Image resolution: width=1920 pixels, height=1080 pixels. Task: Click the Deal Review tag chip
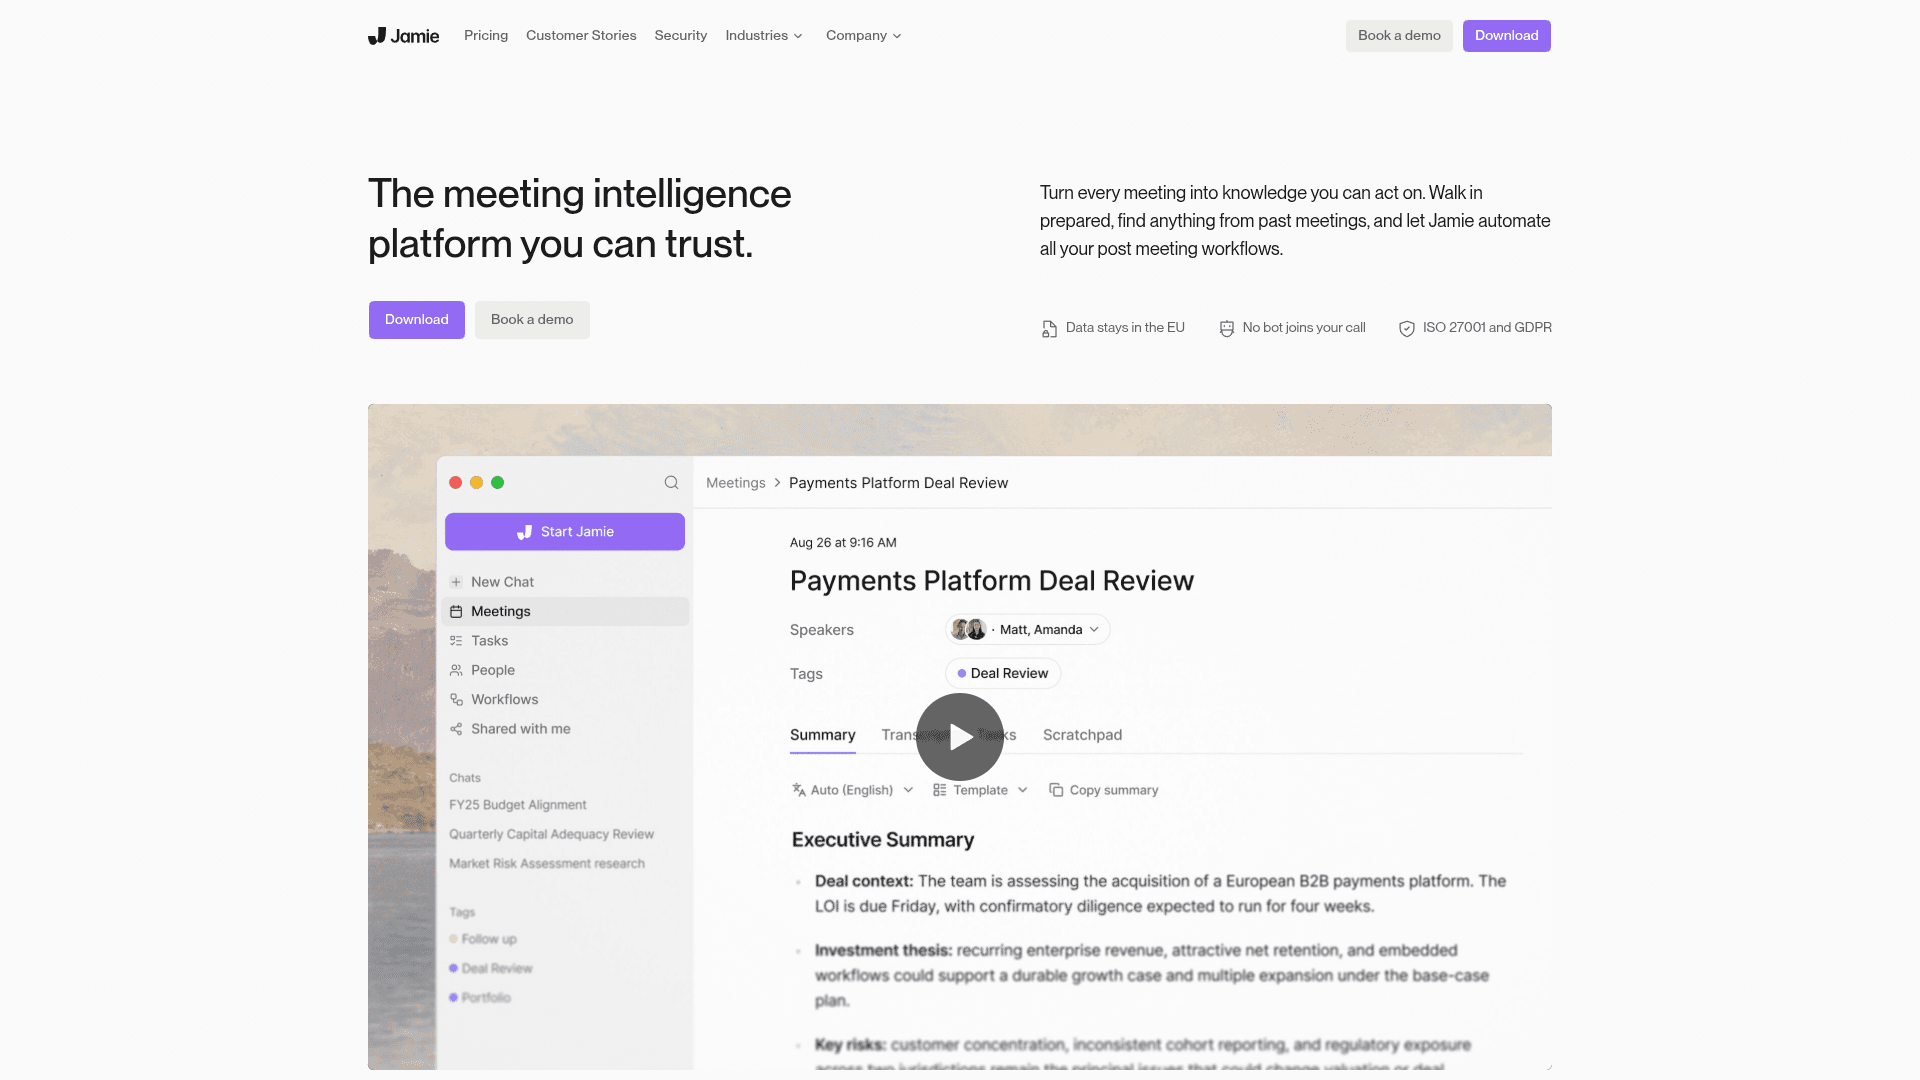click(x=1003, y=673)
